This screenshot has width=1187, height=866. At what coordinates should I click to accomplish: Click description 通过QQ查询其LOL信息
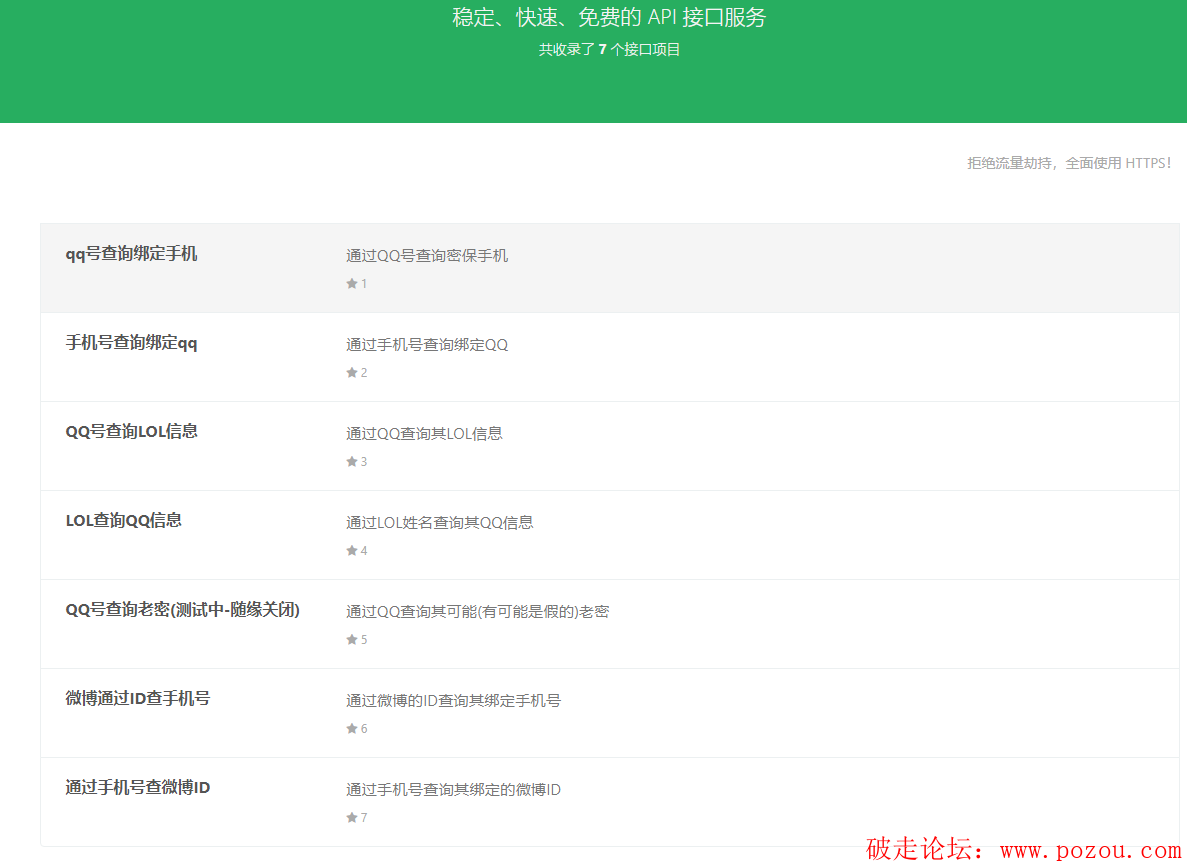point(425,434)
